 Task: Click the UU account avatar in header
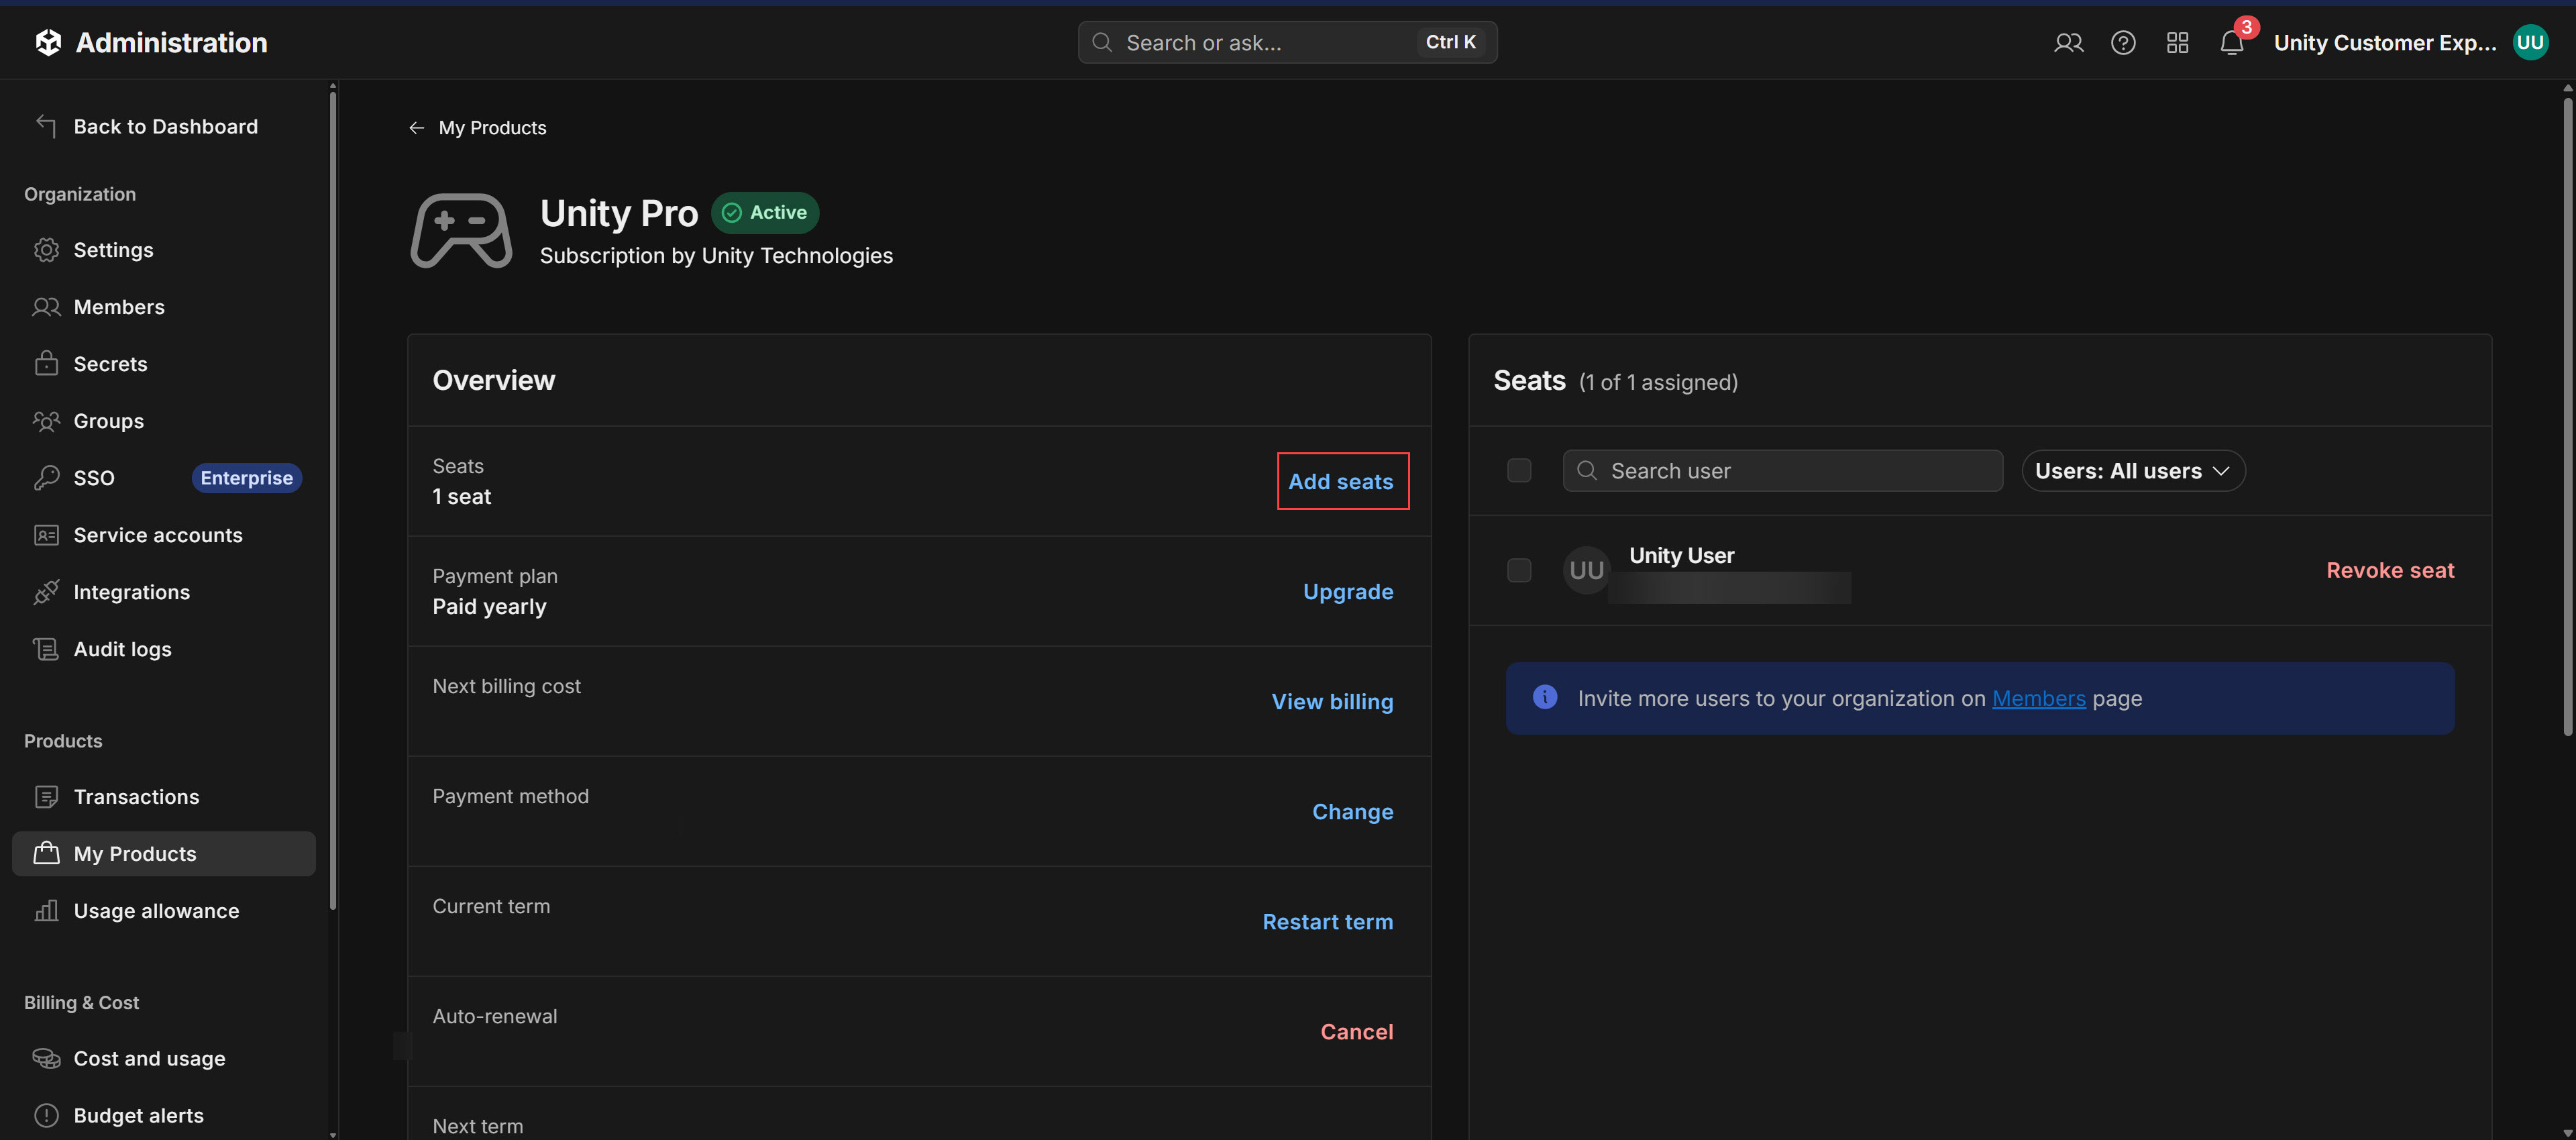tap(2530, 42)
